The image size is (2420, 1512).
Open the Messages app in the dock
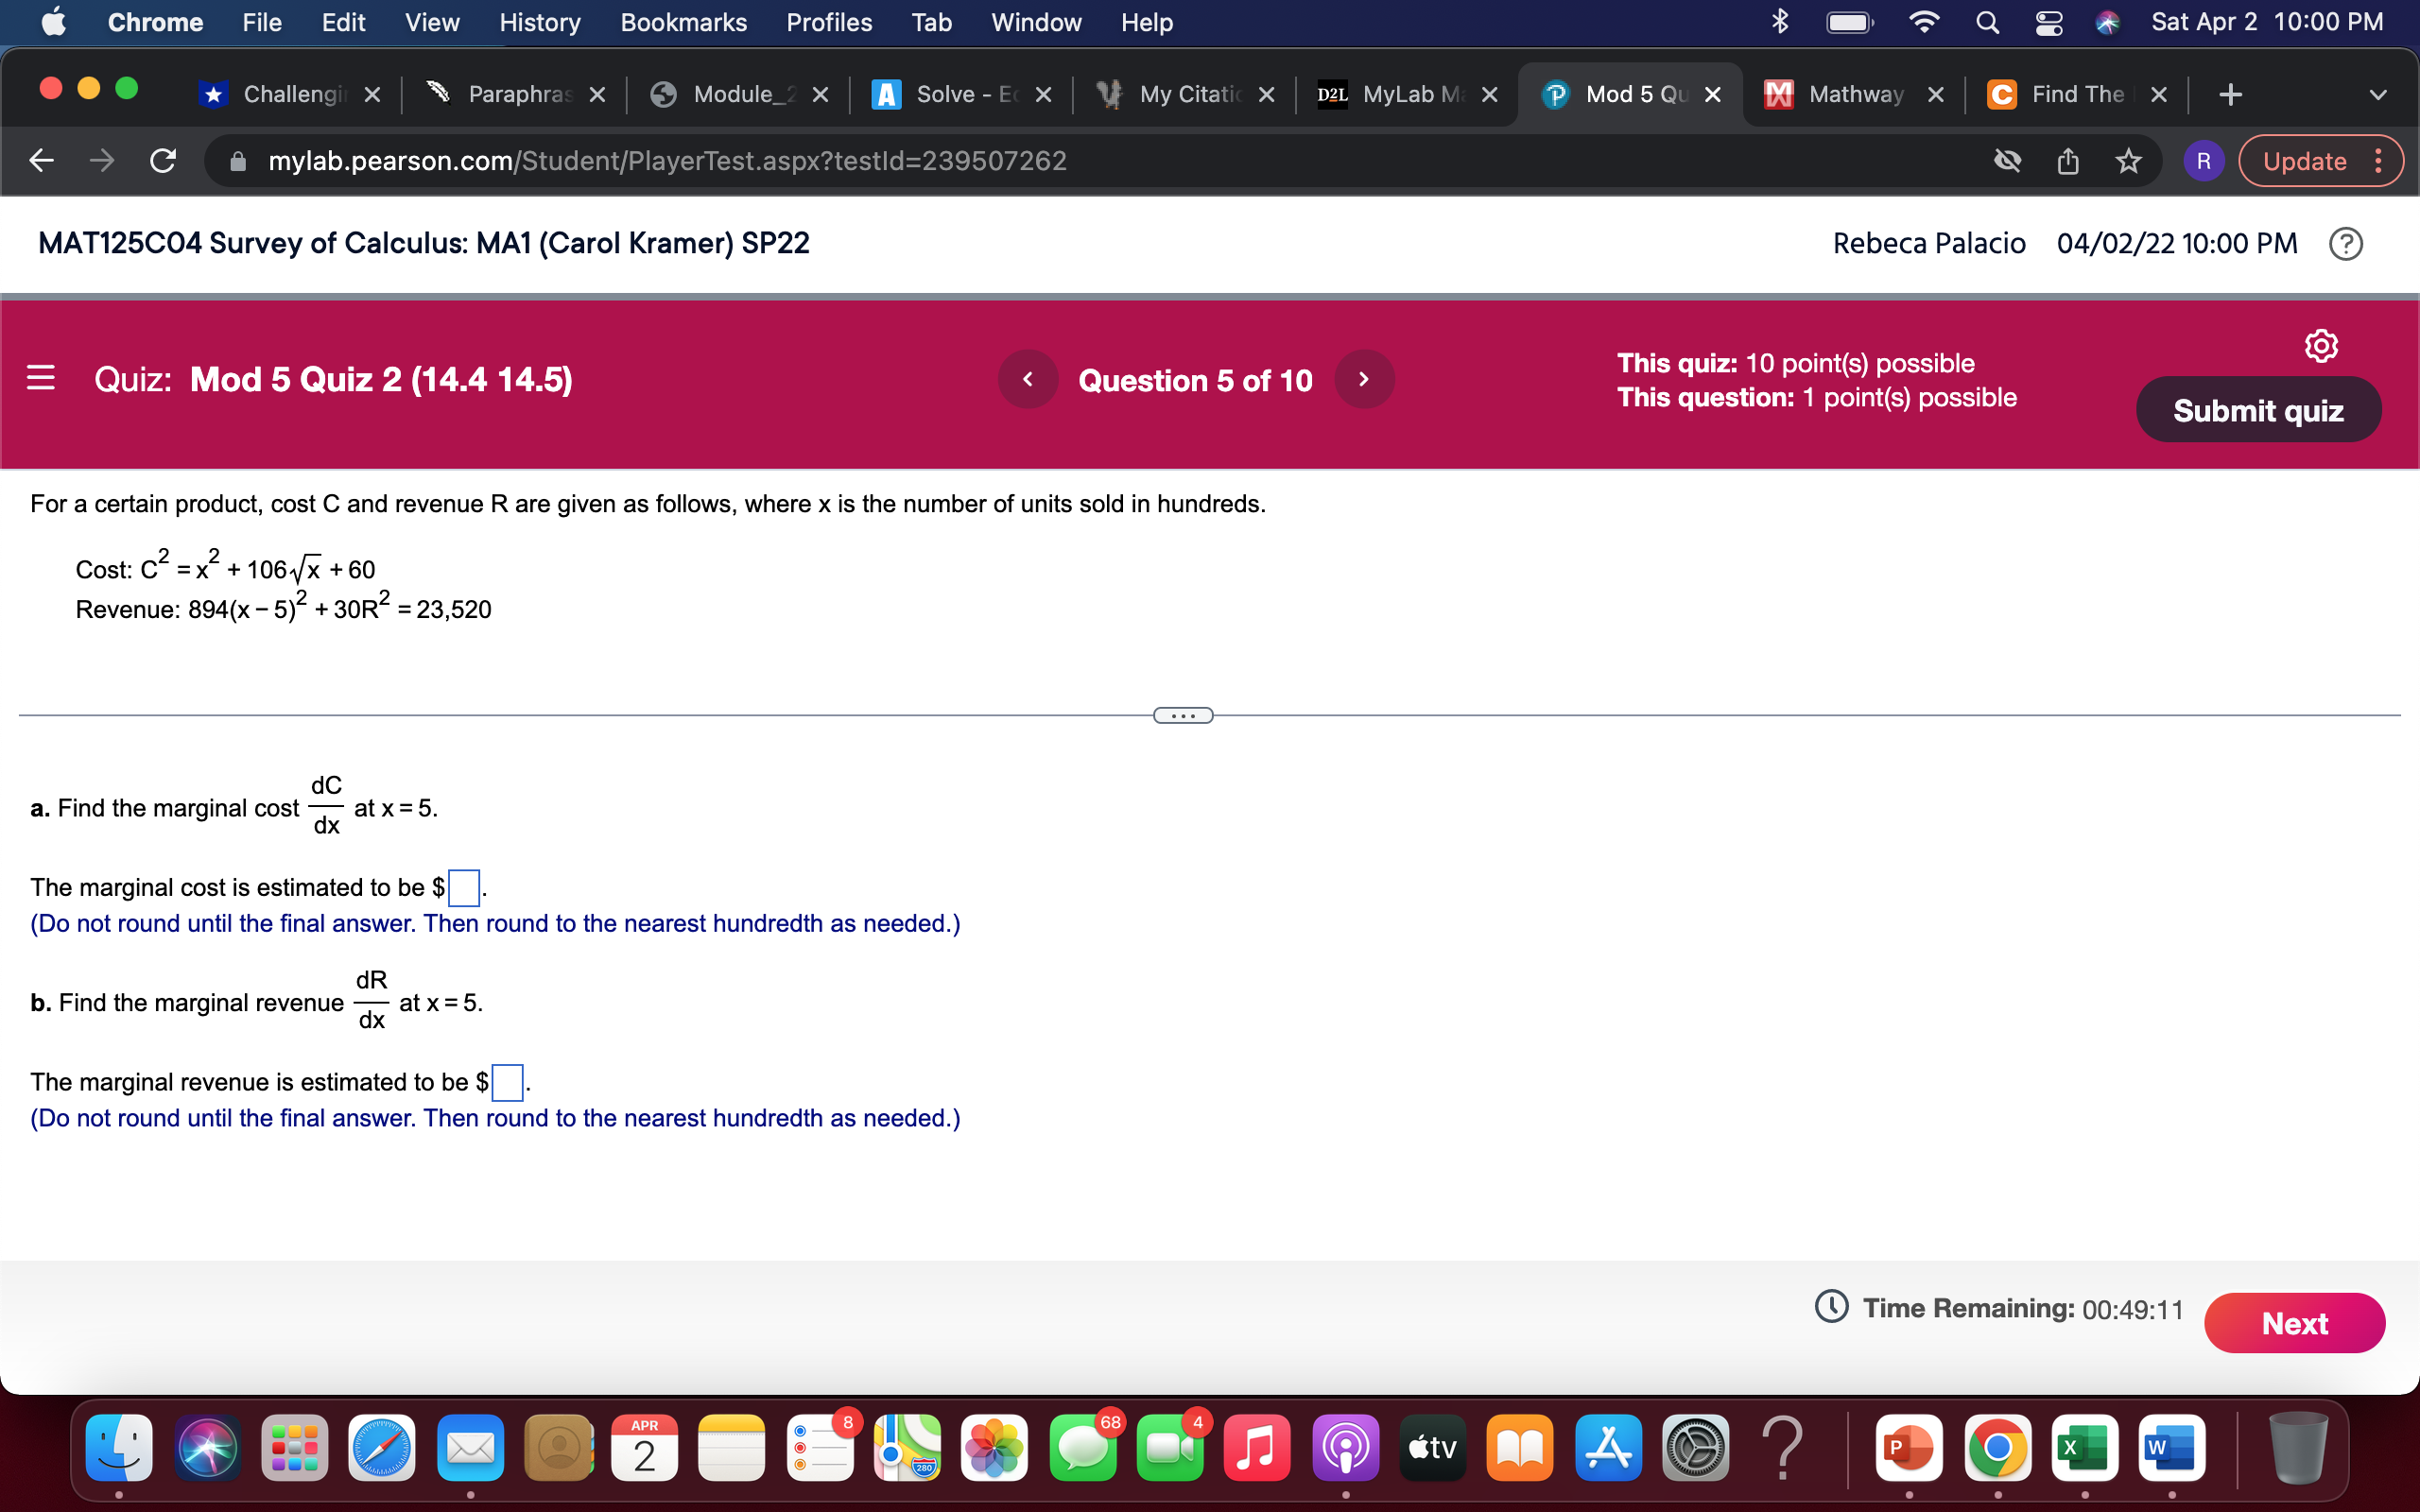pos(1084,1447)
